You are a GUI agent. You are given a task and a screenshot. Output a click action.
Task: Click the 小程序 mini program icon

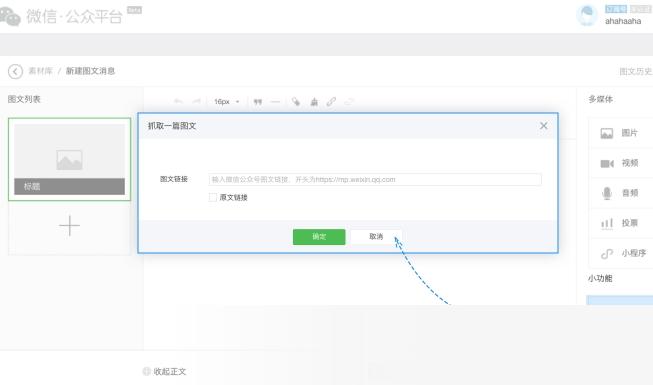[607, 253]
